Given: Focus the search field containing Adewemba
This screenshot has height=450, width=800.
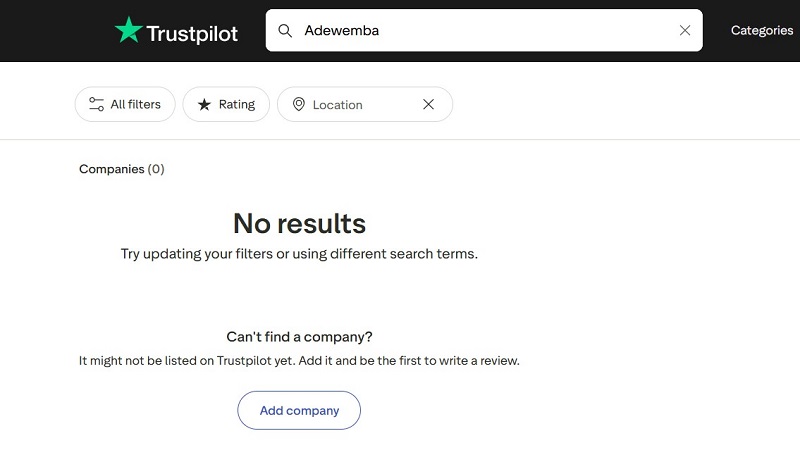Looking at the screenshot, I should click(480, 30).
